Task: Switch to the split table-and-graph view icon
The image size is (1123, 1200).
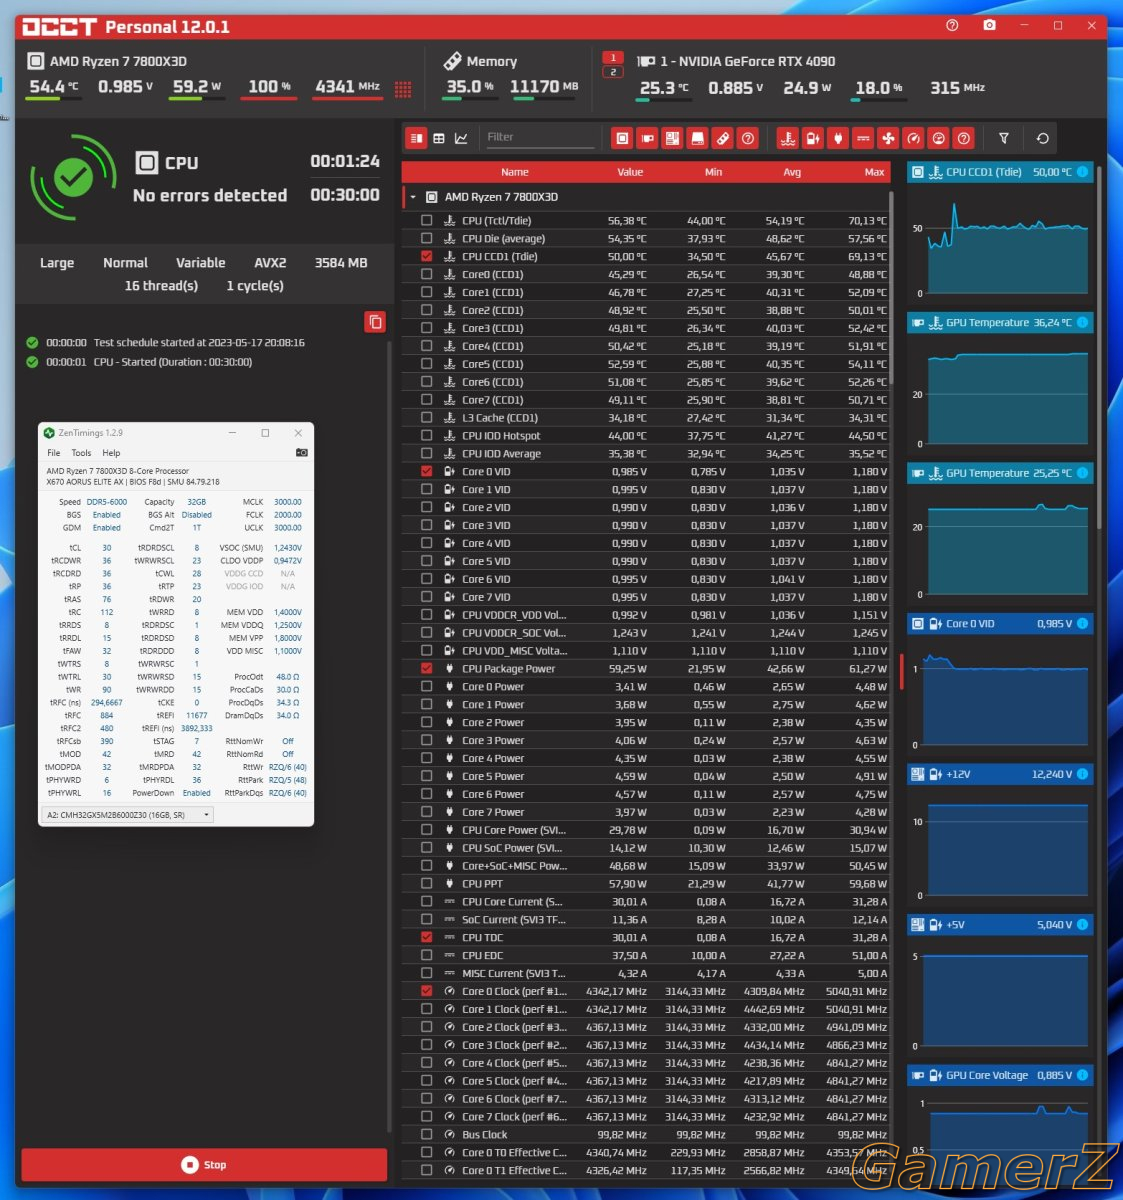Action: tap(417, 138)
